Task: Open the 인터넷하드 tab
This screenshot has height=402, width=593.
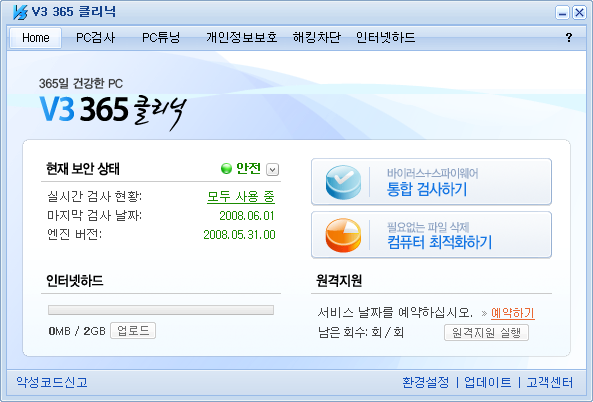Action: point(385,38)
